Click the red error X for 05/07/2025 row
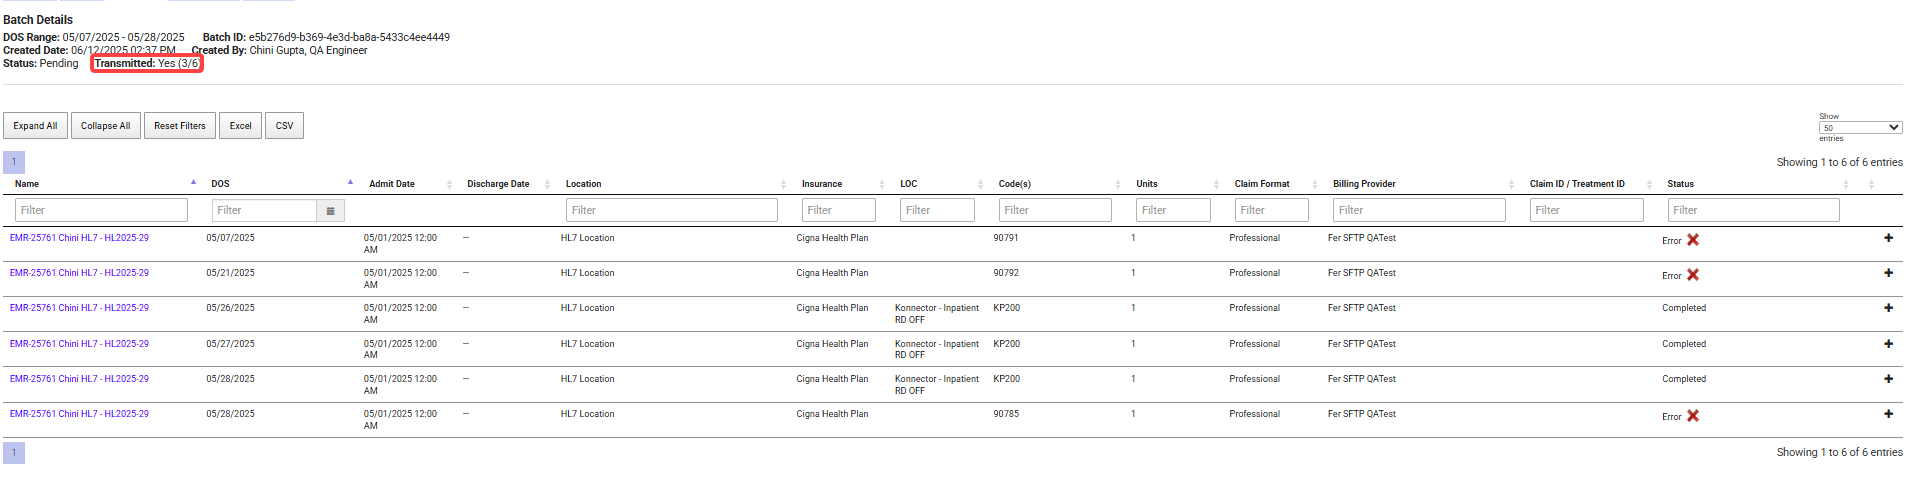This screenshot has width=1908, height=492. pyautogui.click(x=1693, y=240)
